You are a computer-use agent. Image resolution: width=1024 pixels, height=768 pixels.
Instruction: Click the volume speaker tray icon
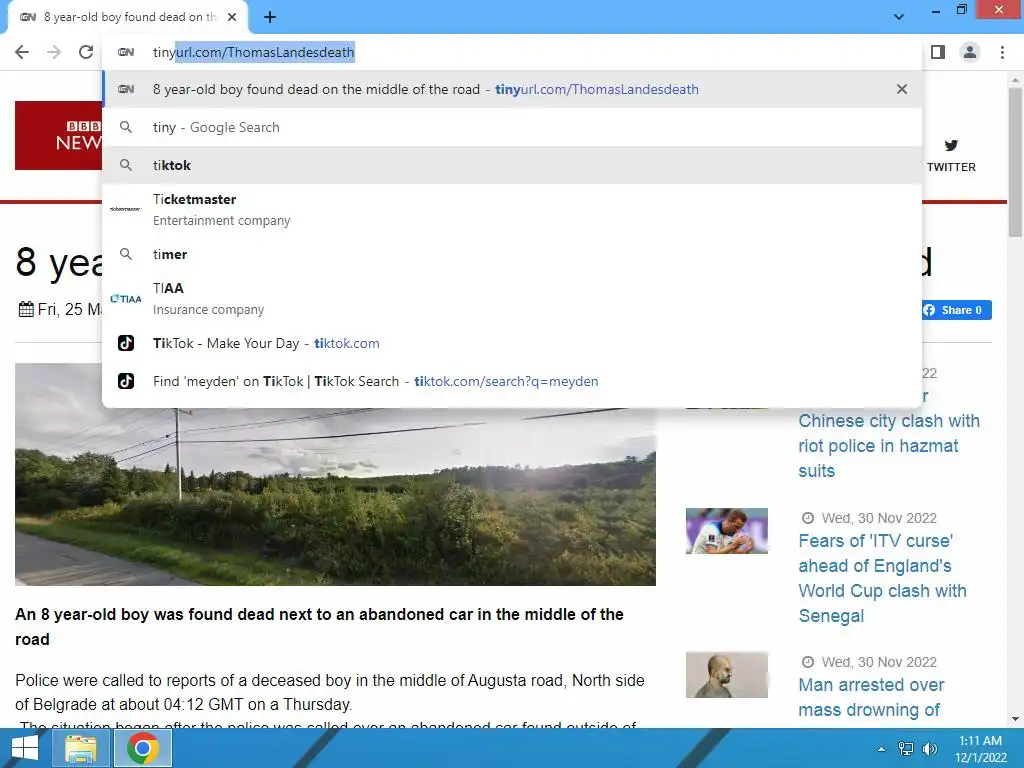click(930, 749)
